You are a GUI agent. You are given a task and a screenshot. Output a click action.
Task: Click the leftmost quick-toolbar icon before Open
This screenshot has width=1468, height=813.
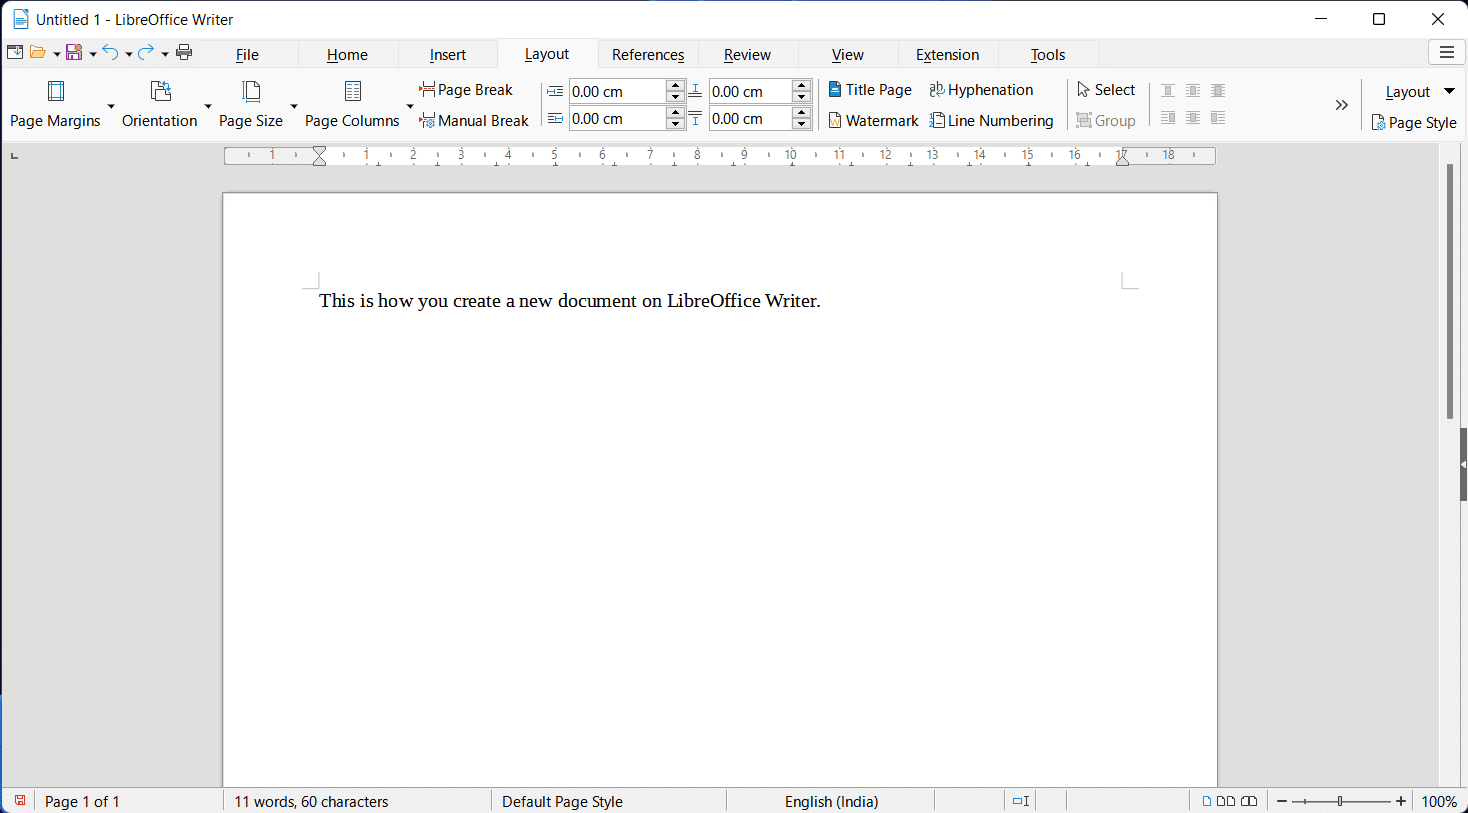15,53
